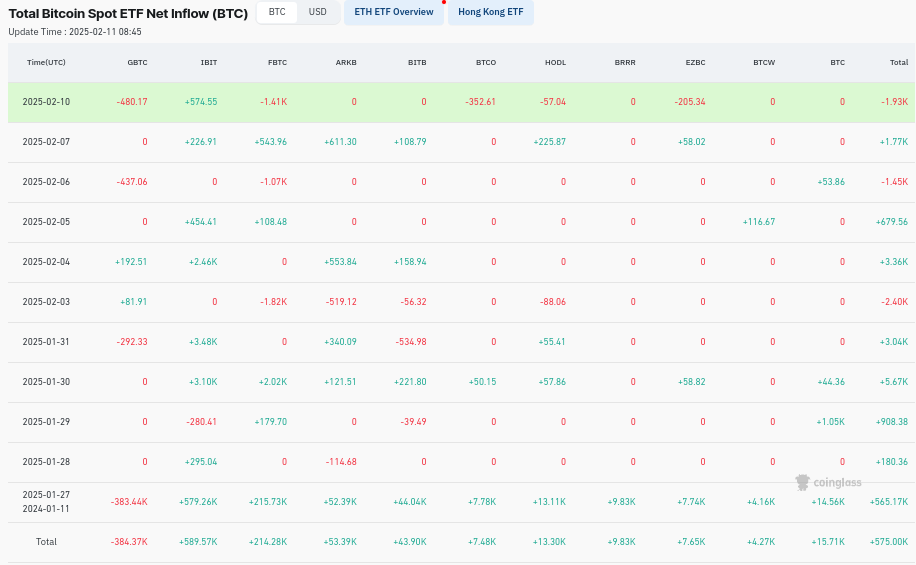Select the 2025-02-03 date cell
Screen dimensions: 916x565
pos(46,302)
